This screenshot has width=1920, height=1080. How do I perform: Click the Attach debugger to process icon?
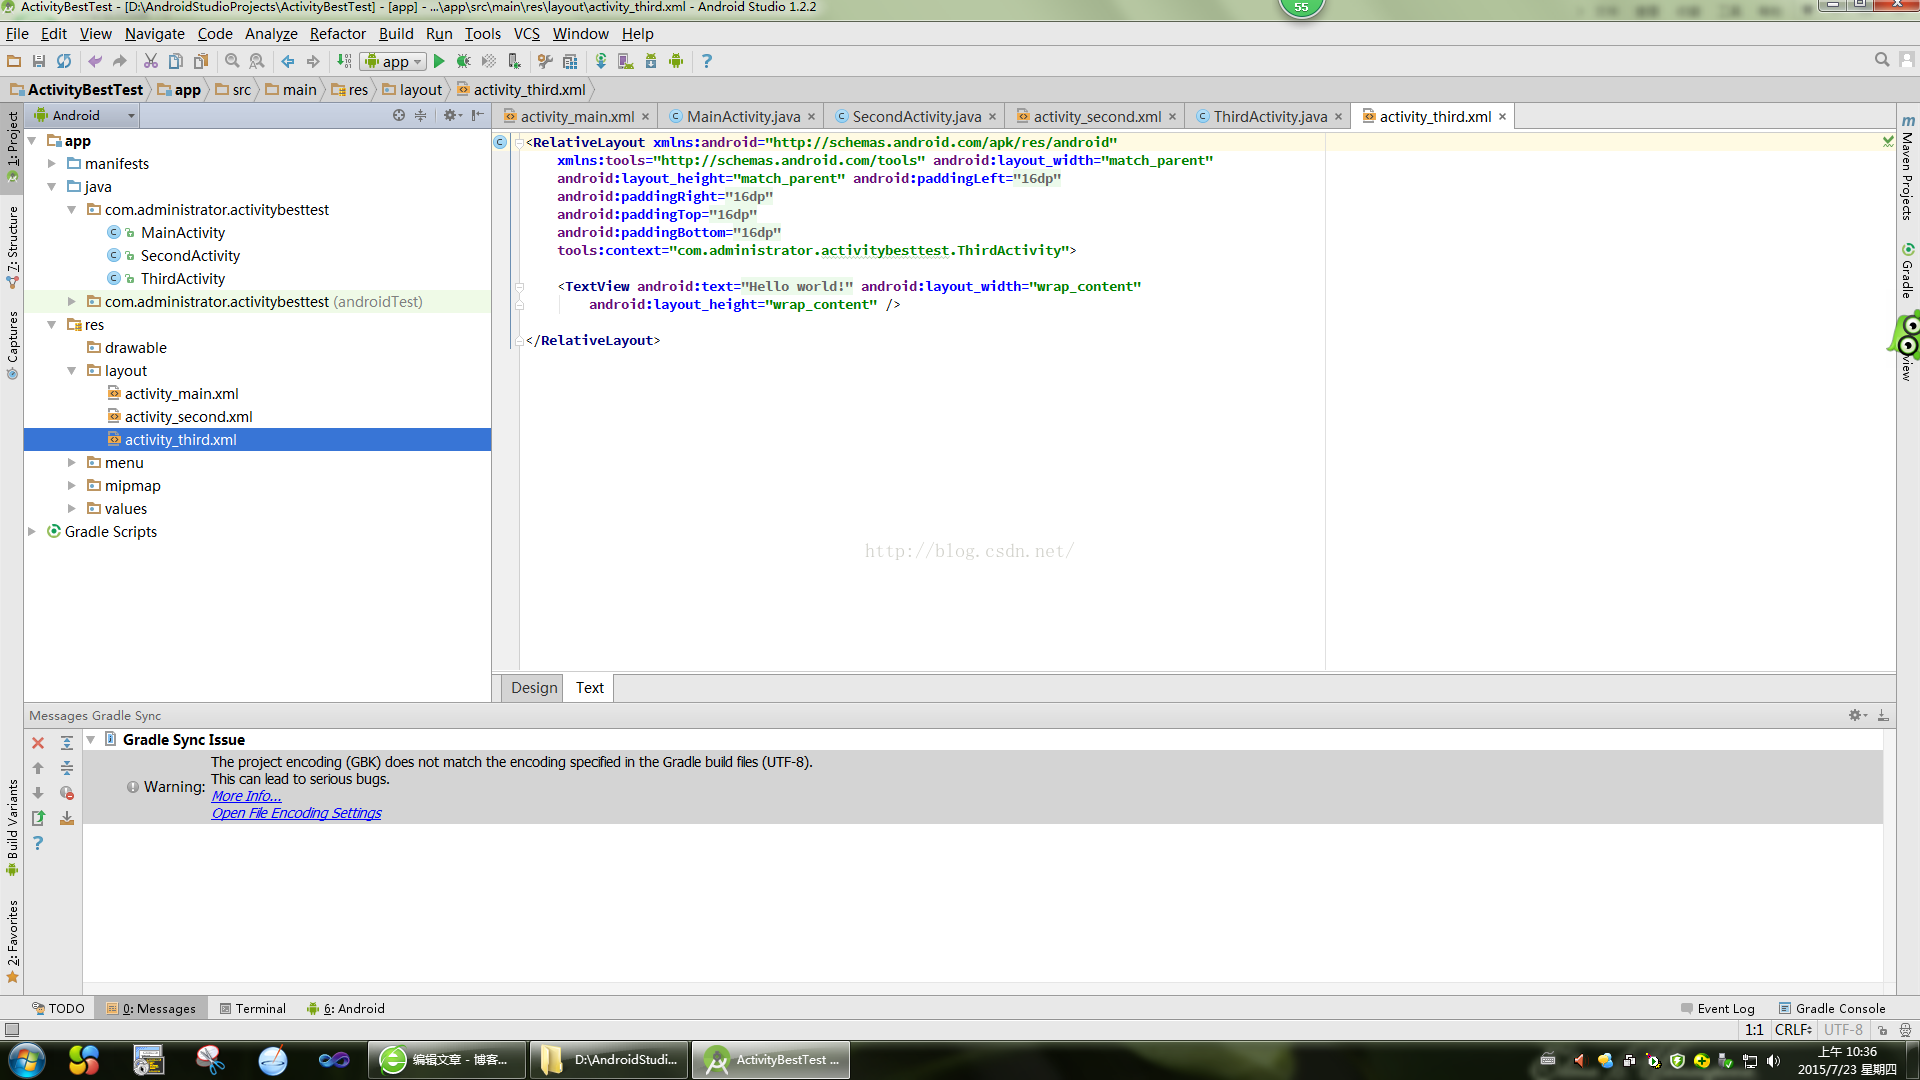(x=514, y=61)
